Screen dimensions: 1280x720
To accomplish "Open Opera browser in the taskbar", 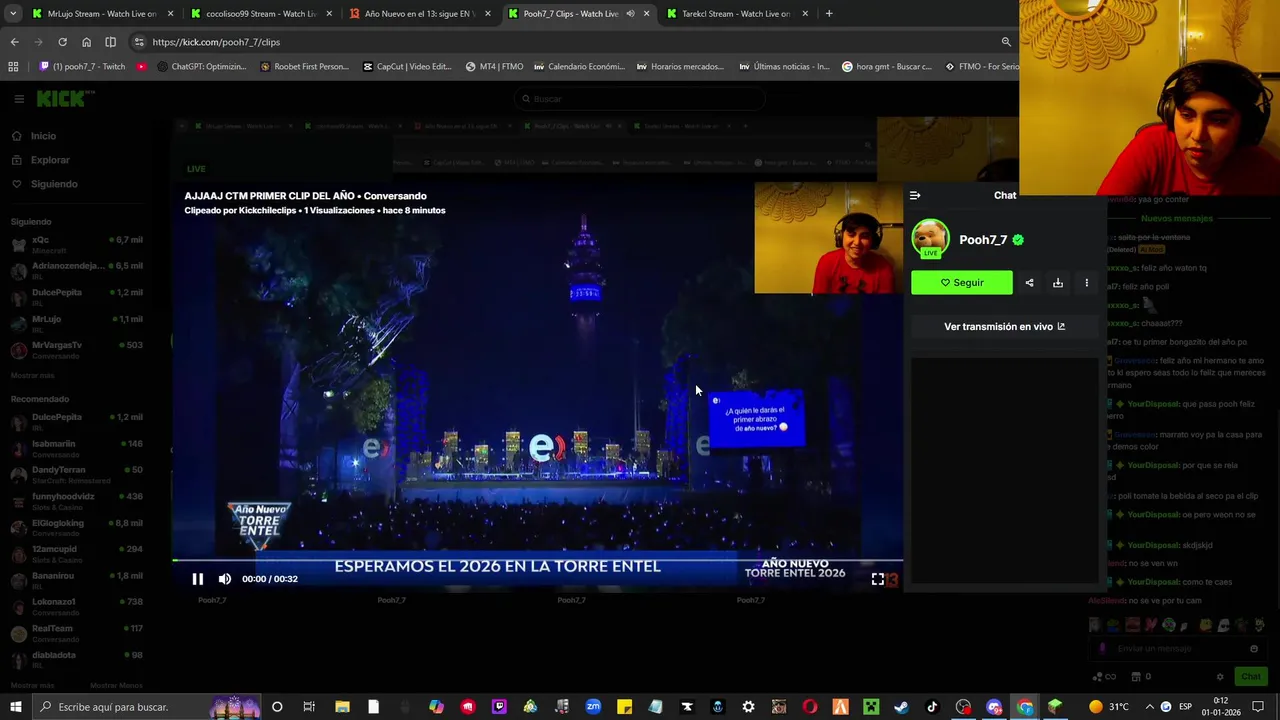I will (x=809, y=707).
